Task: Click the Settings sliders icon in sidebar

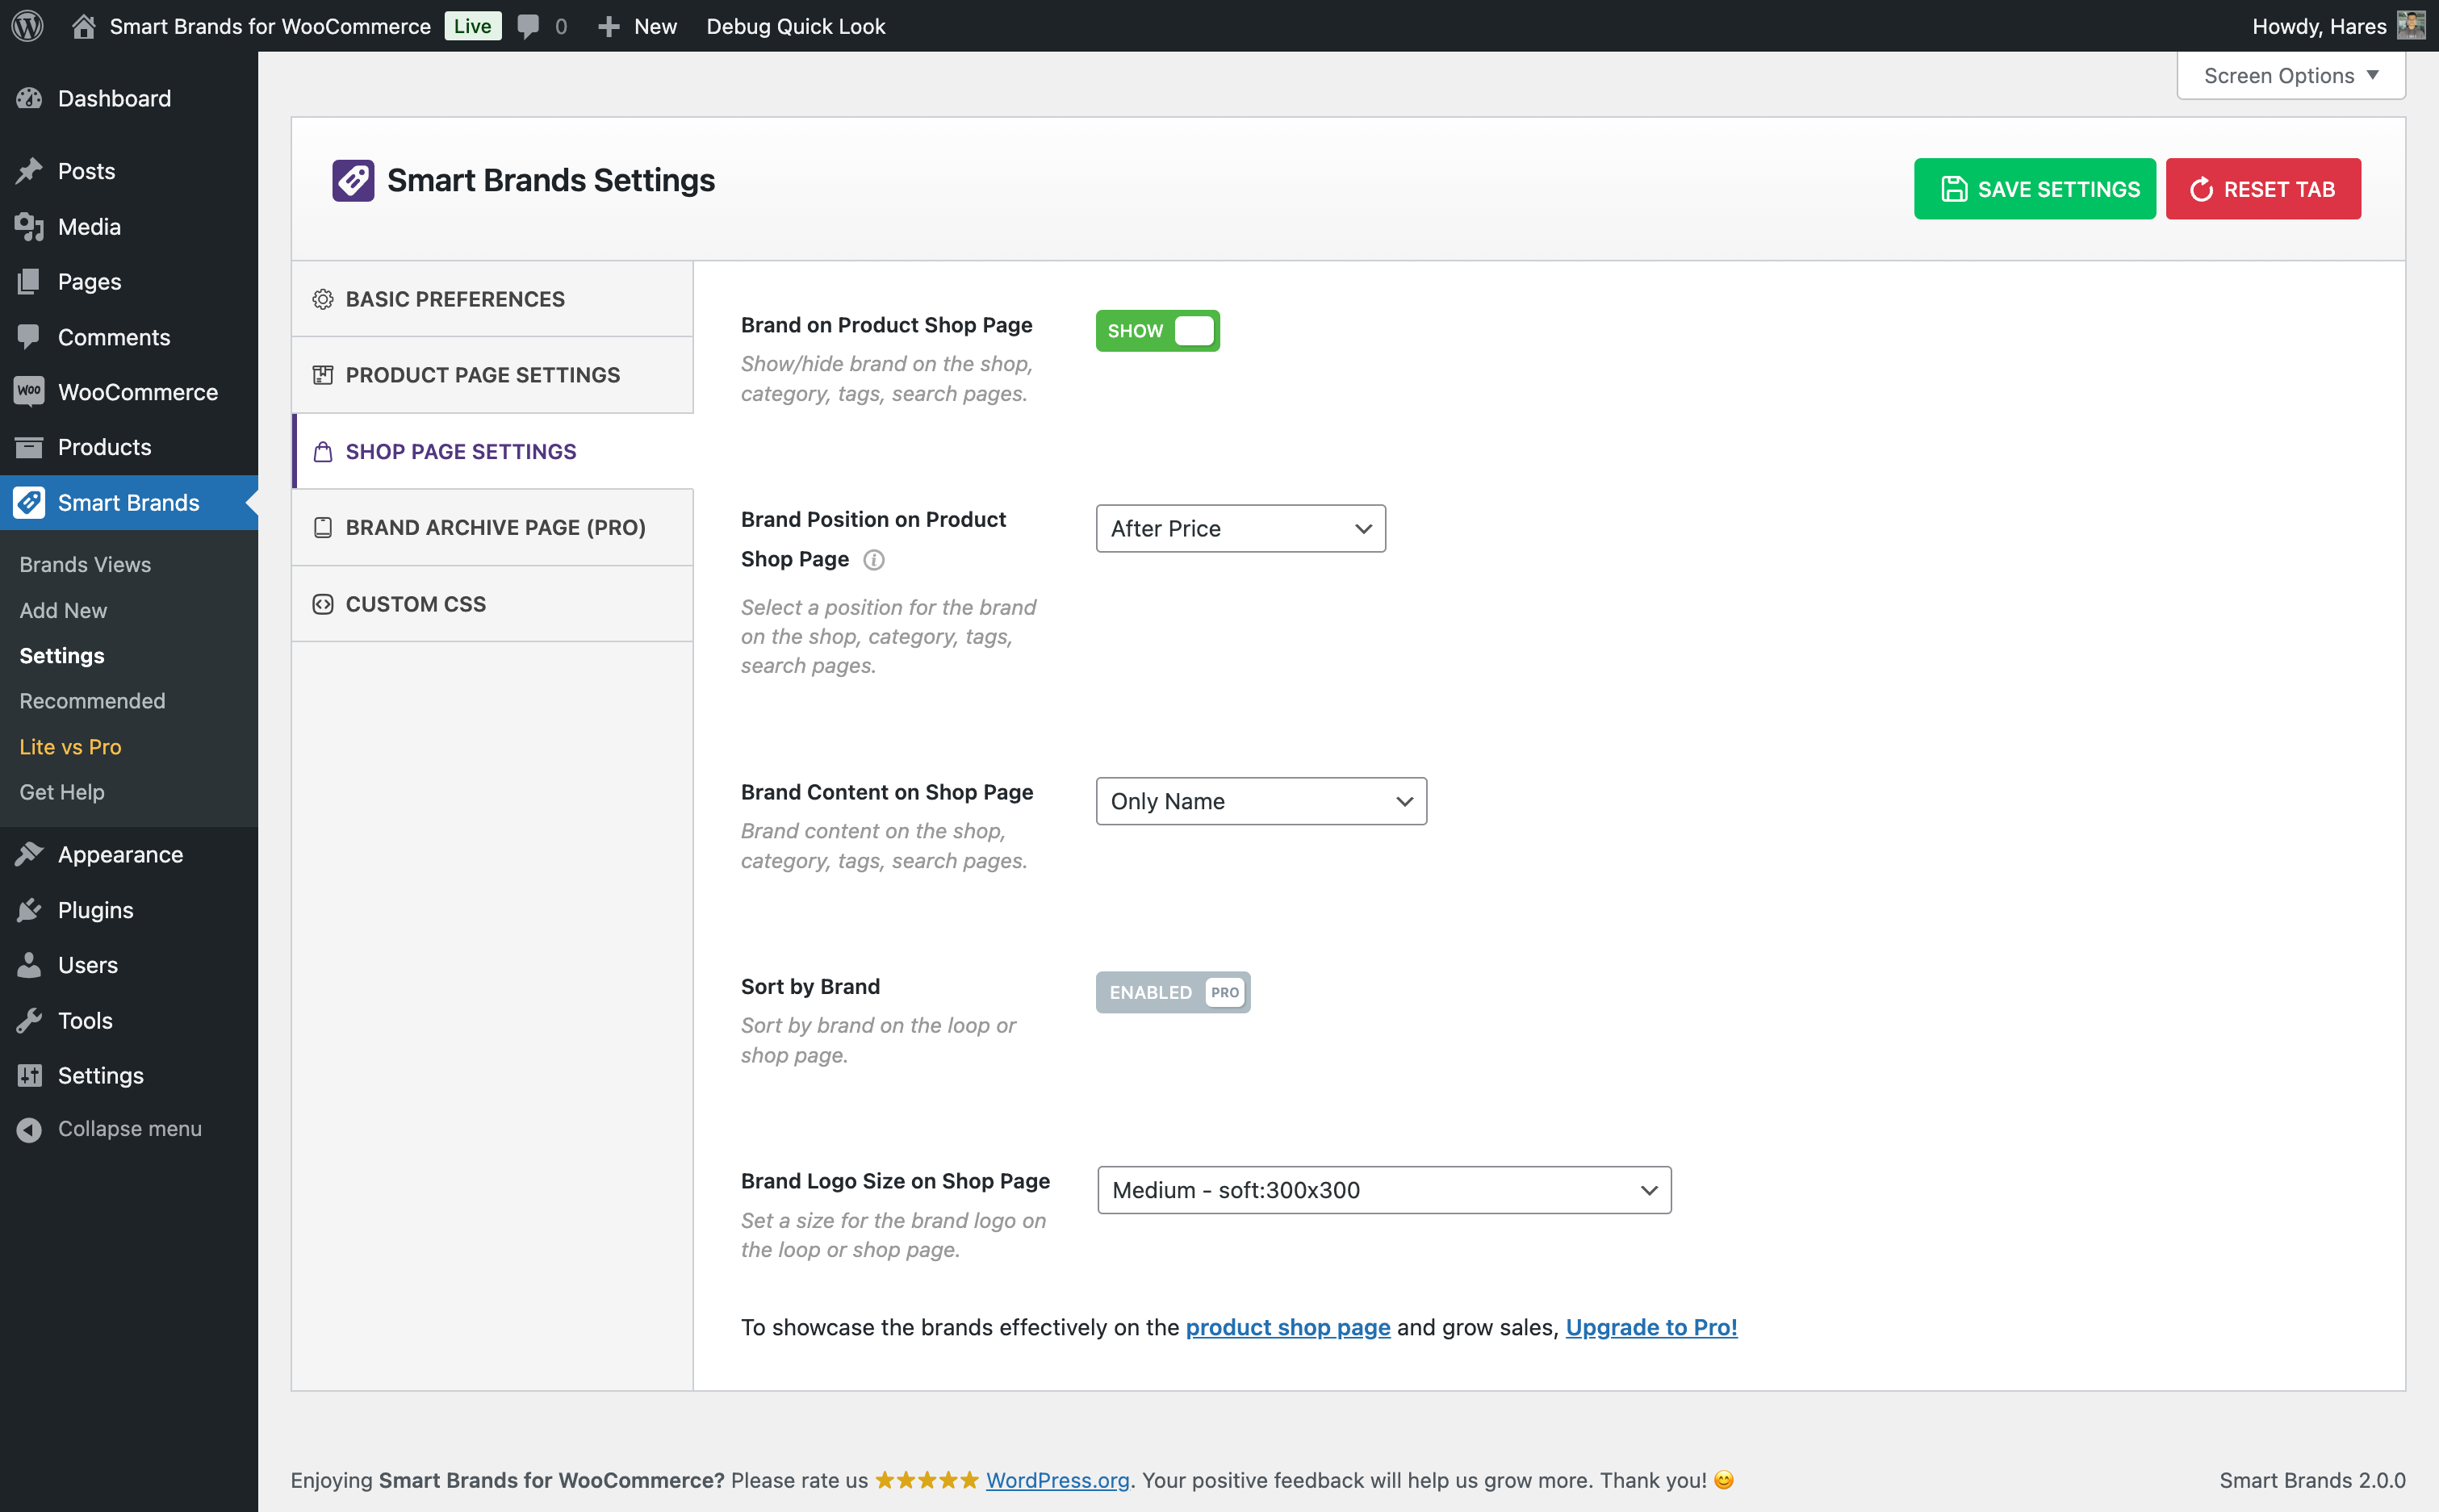Action: [29, 1076]
